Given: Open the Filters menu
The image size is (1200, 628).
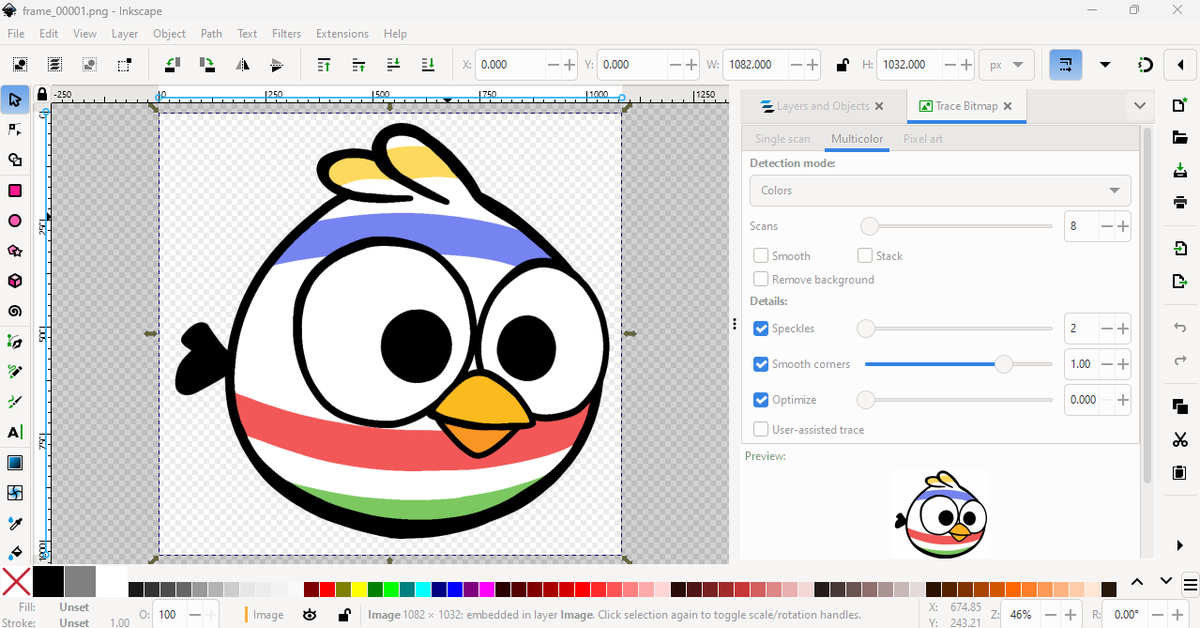Looking at the screenshot, I should click(x=286, y=33).
